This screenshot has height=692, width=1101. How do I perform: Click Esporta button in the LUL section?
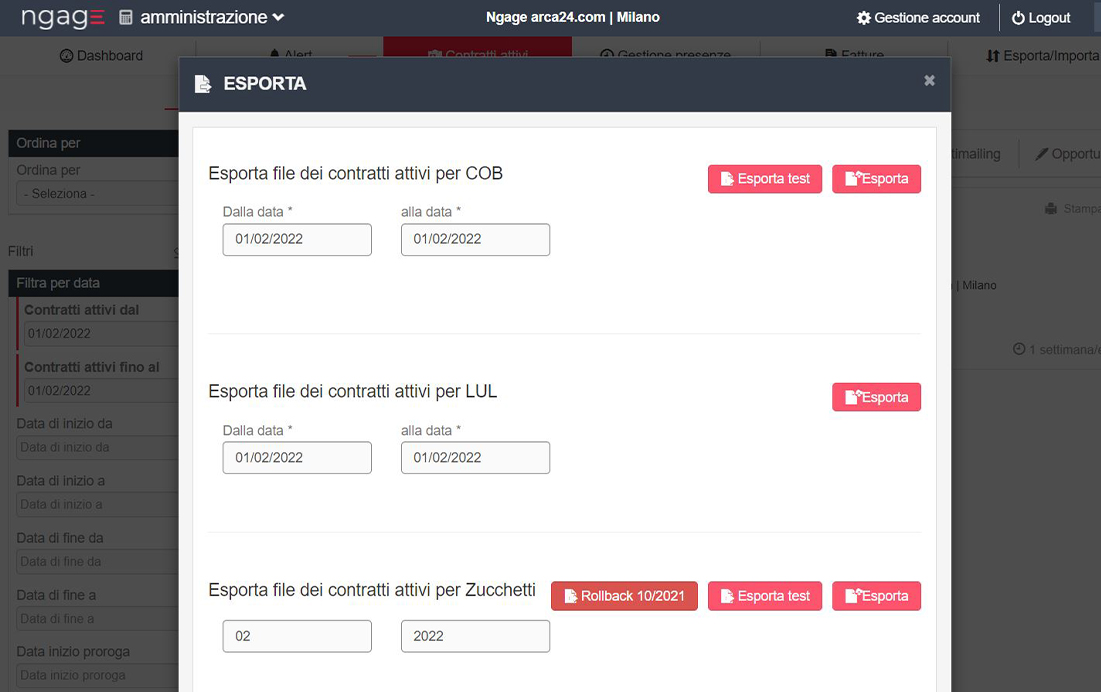pyautogui.click(x=876, y=397)
